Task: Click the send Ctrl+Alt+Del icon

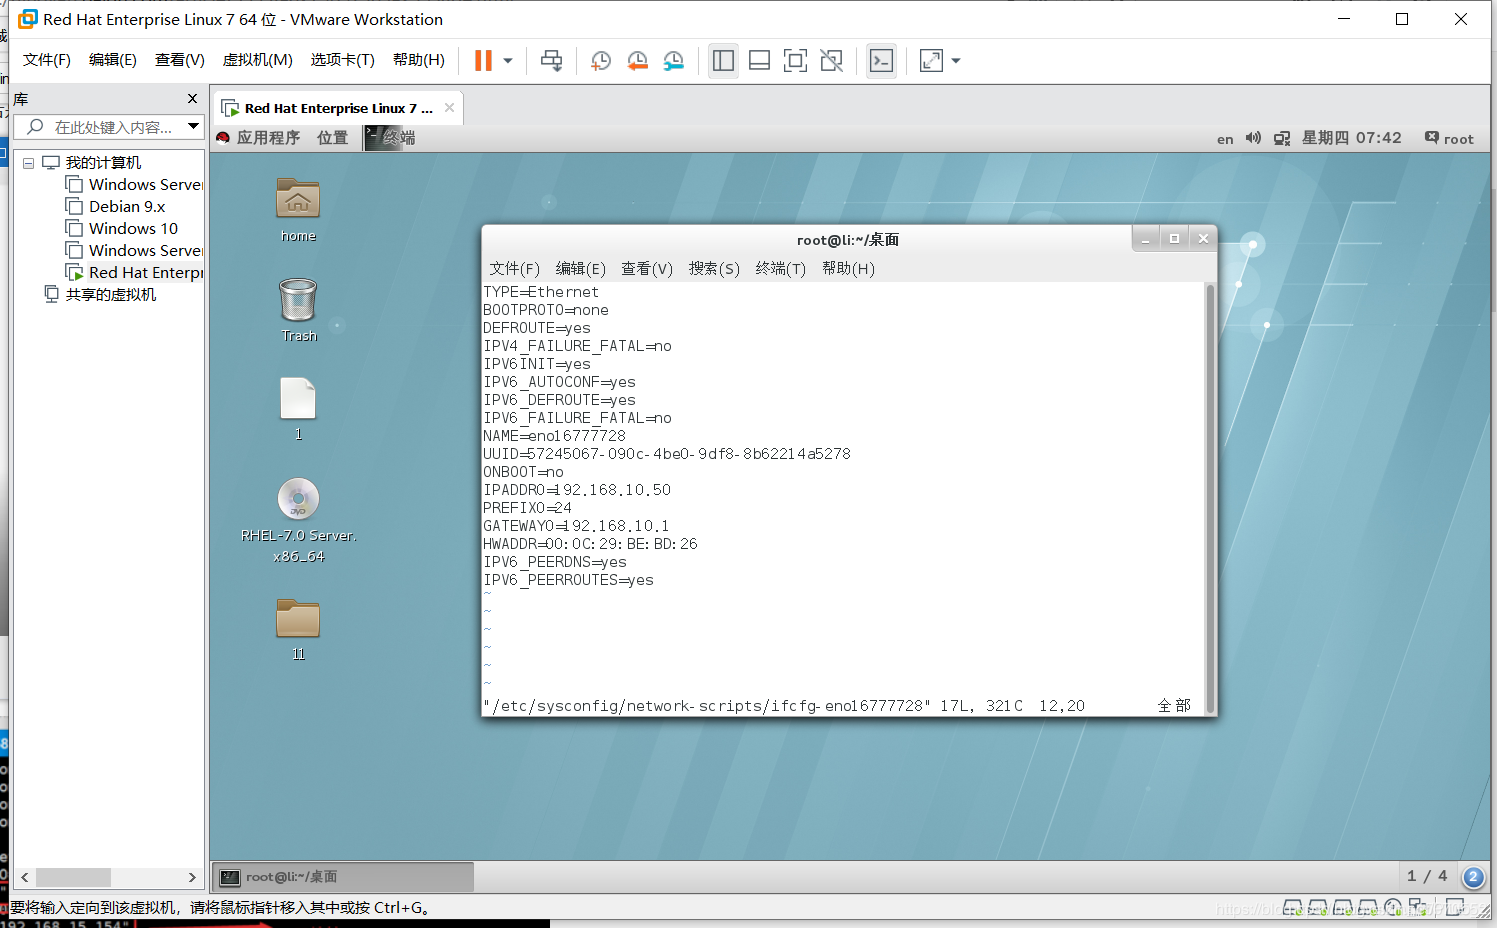Action: coord(551,60)
